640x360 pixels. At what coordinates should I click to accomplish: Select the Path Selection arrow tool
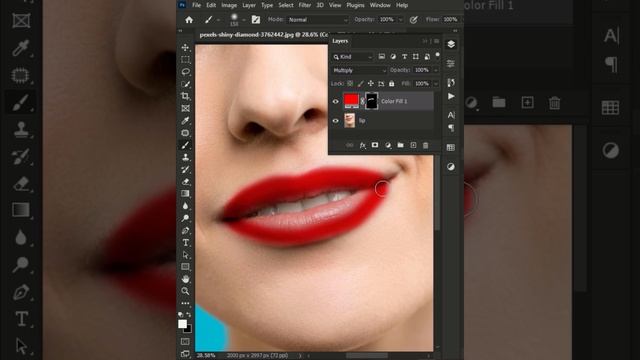pyautogui.click(x=185, y=255)
